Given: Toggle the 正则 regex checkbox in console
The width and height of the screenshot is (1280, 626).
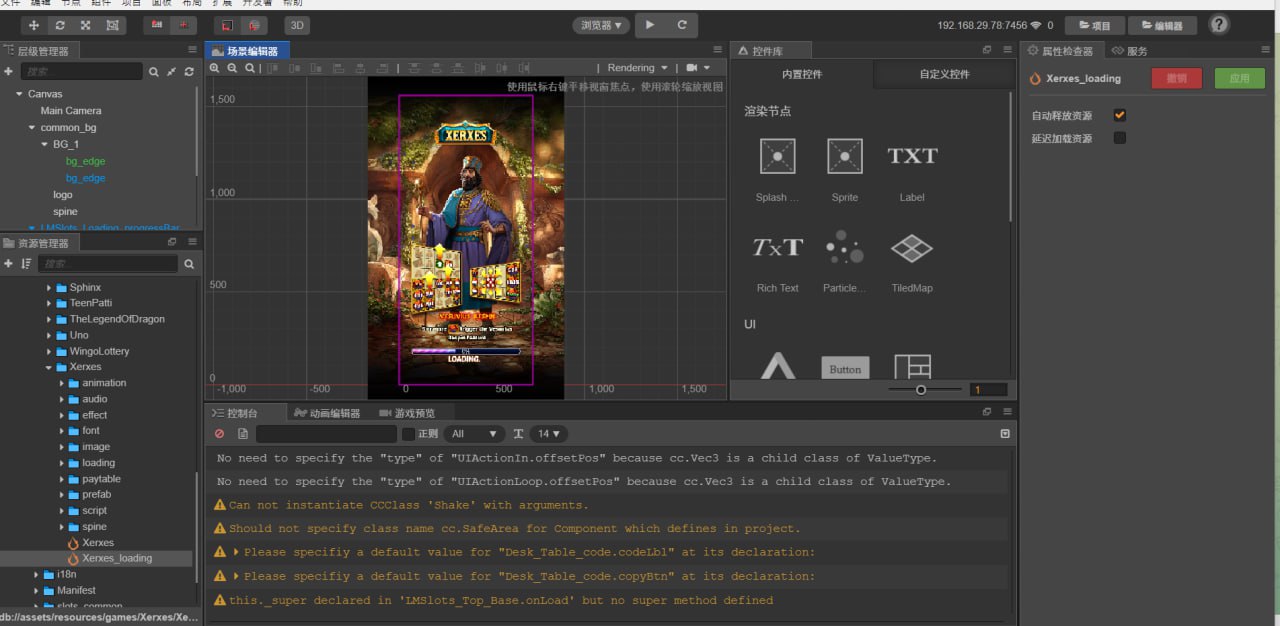Looking at the screenshot, I should (x=408, y=434).
